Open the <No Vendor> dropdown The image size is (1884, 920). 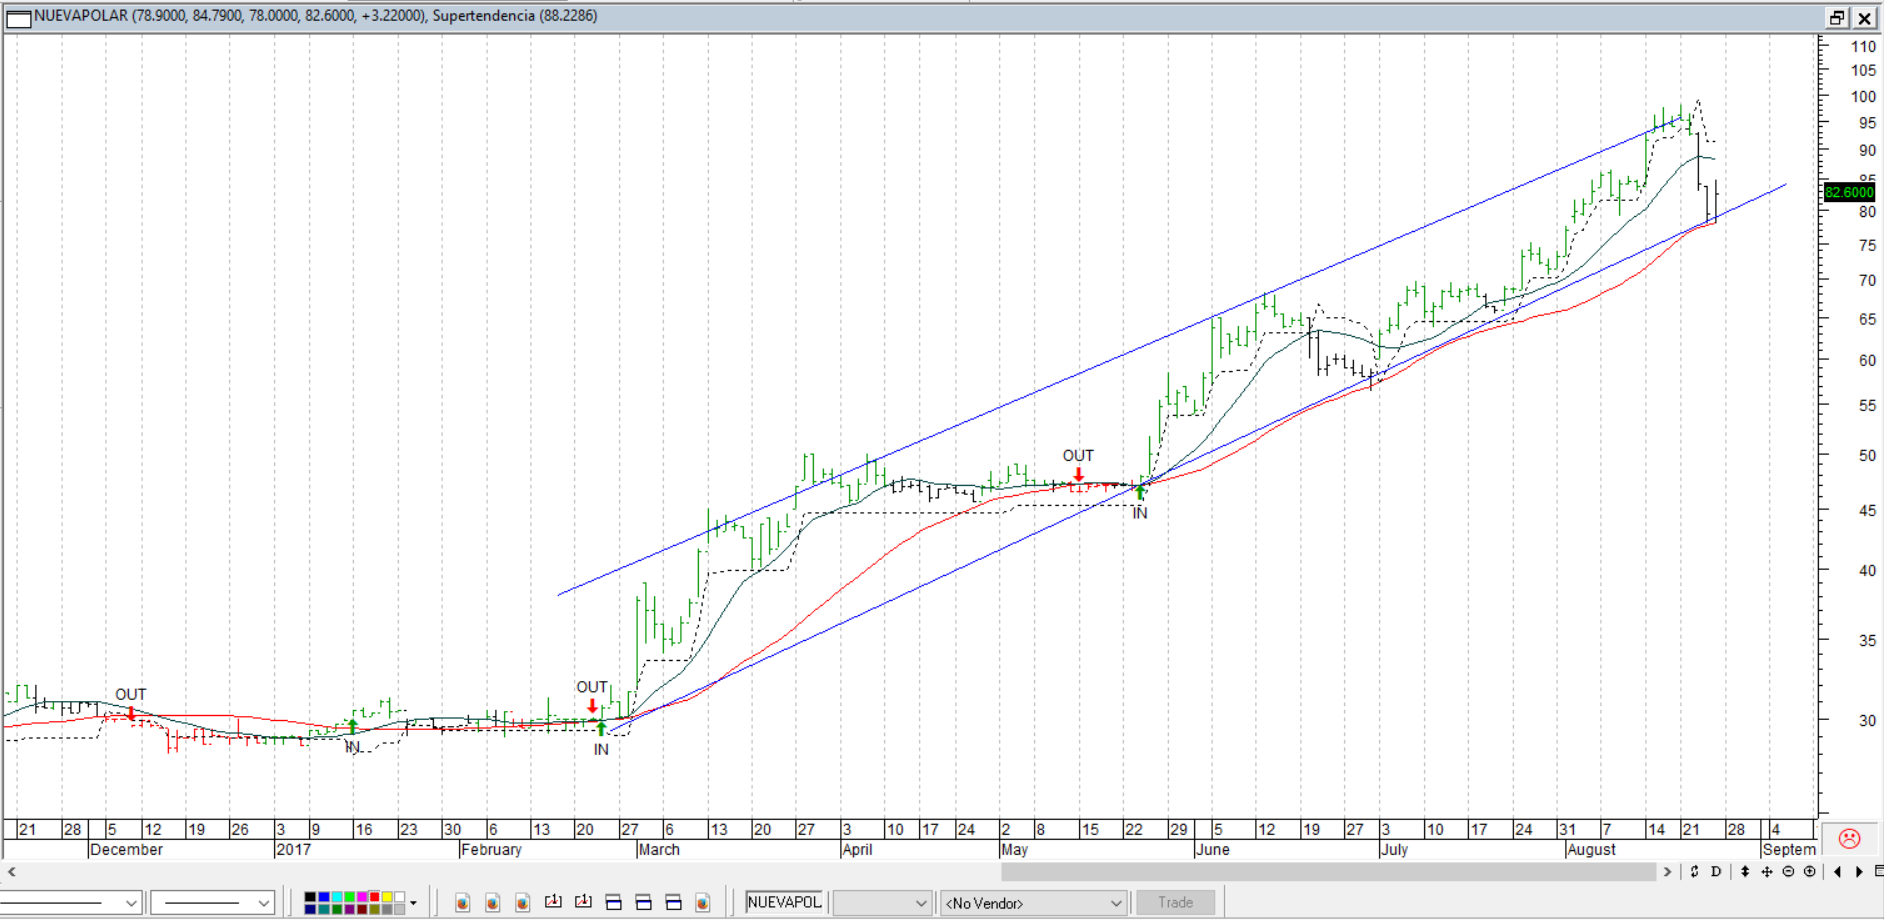1033,903
